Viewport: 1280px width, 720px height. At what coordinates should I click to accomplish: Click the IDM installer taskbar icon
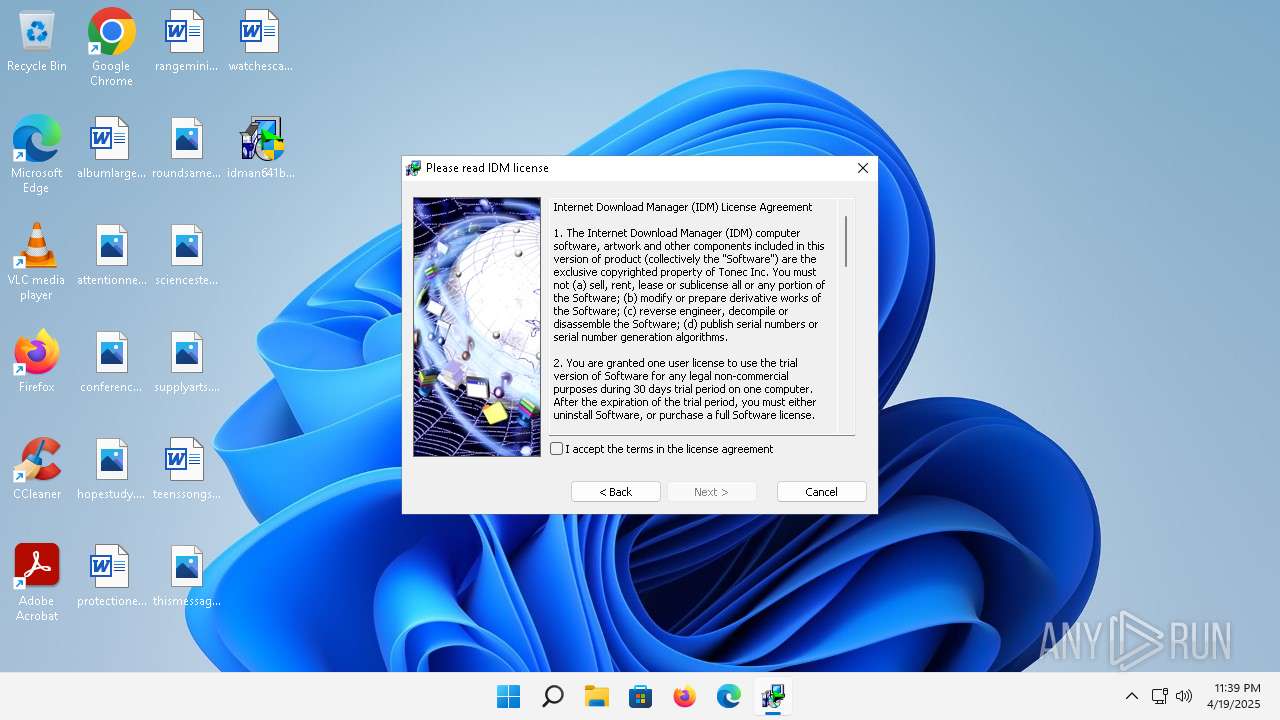772,696
